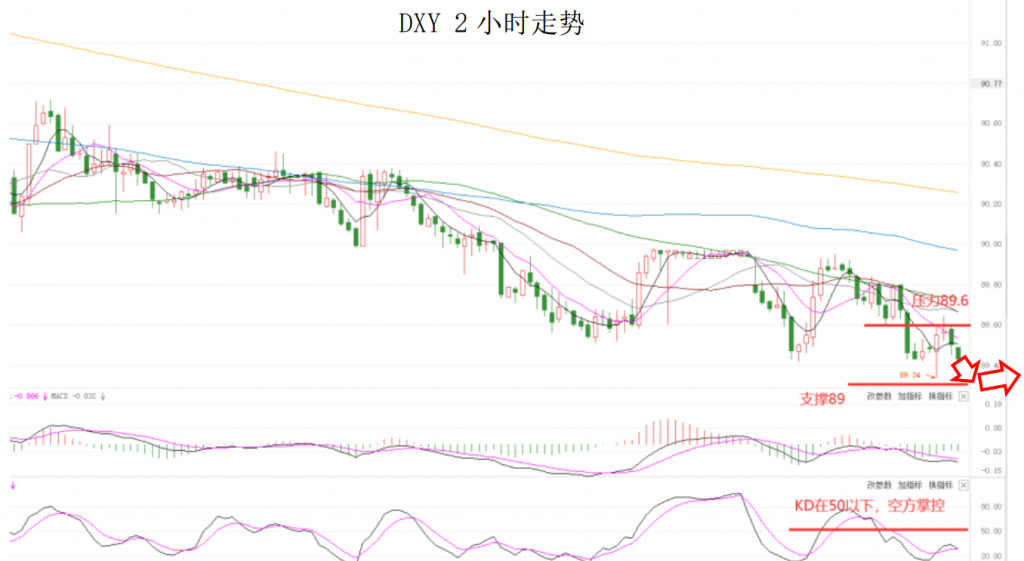Click the 90.40 price axis value

tap(991, 164)
